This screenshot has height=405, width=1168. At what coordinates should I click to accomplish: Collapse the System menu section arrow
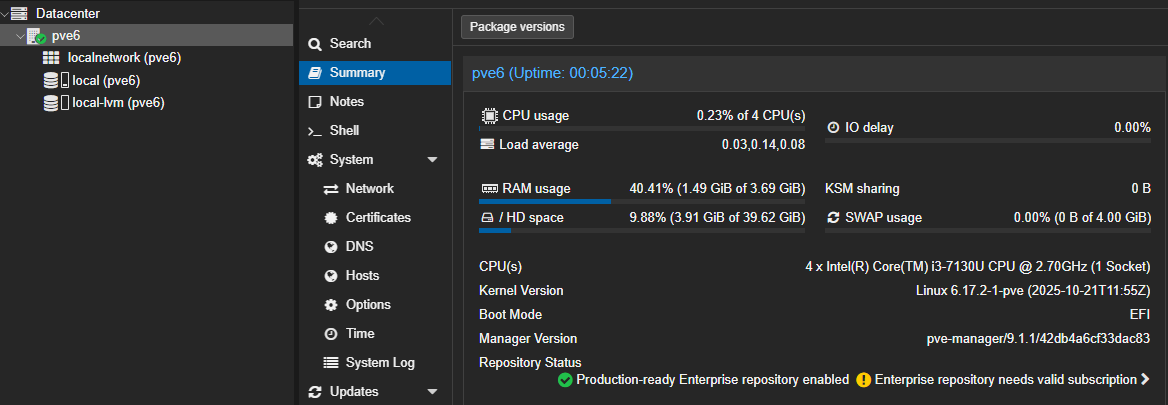coord(432,160)
